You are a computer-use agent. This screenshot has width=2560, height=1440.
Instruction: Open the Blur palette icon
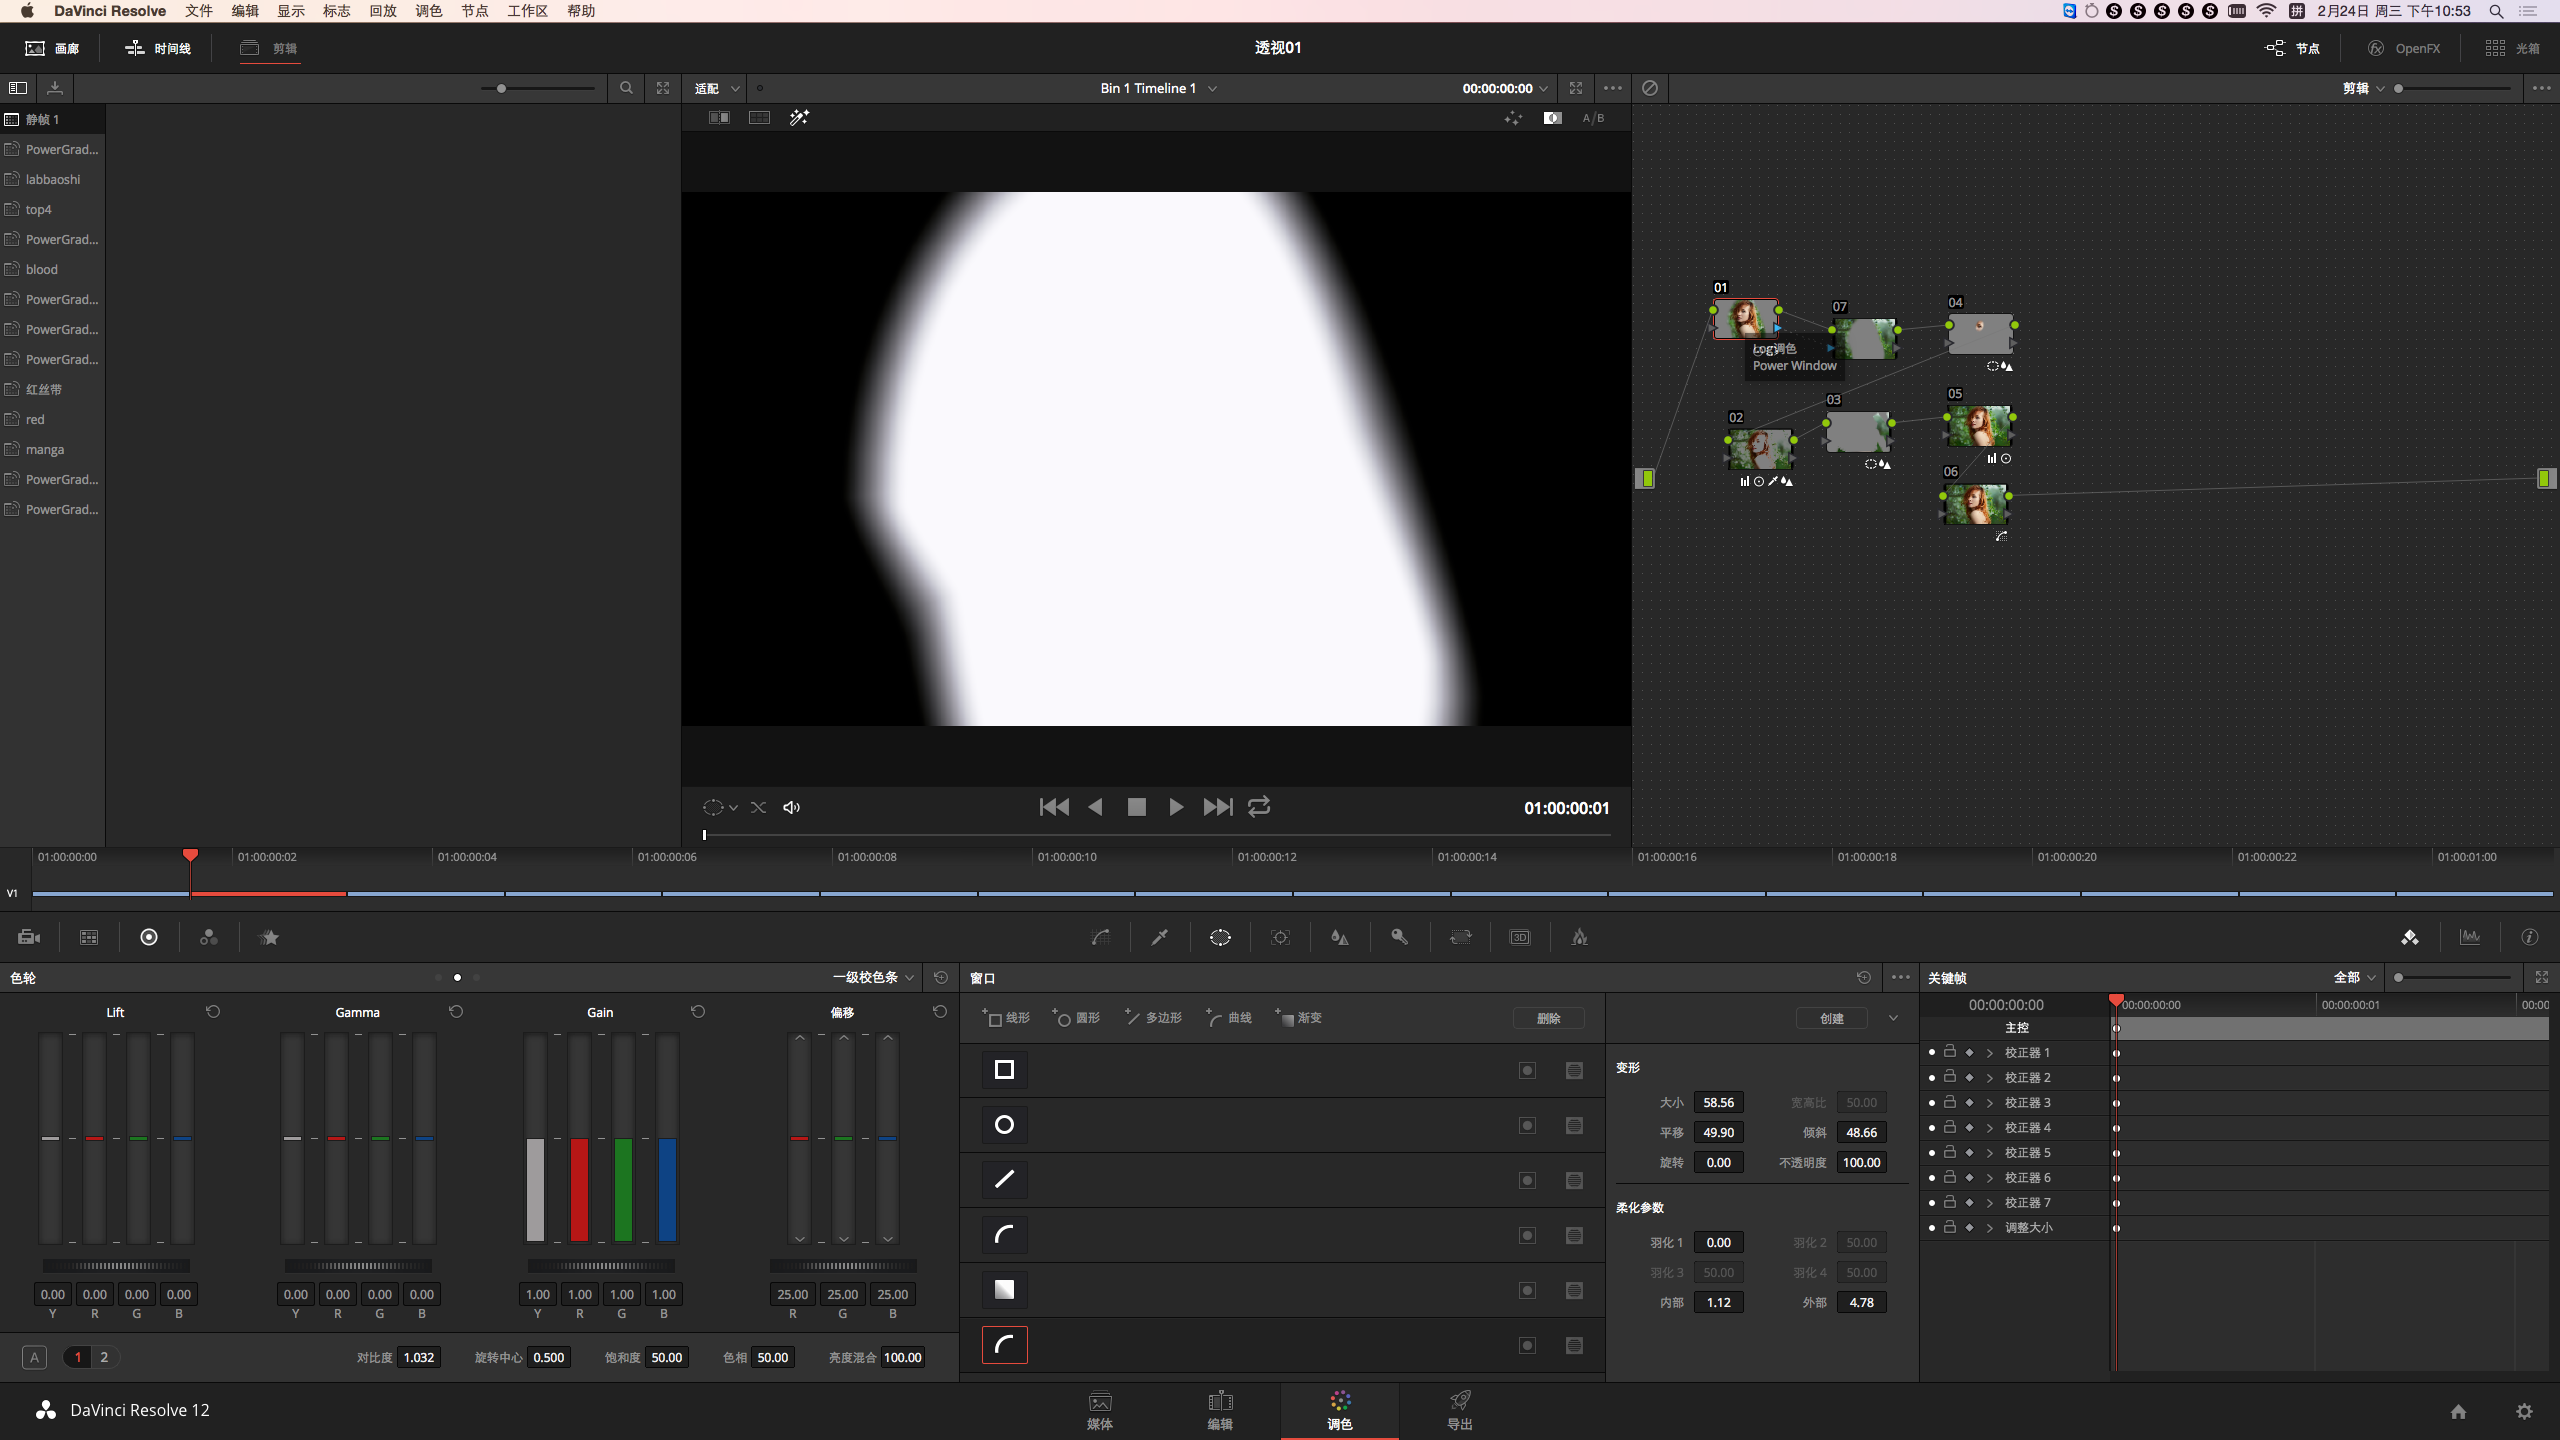1340,937
